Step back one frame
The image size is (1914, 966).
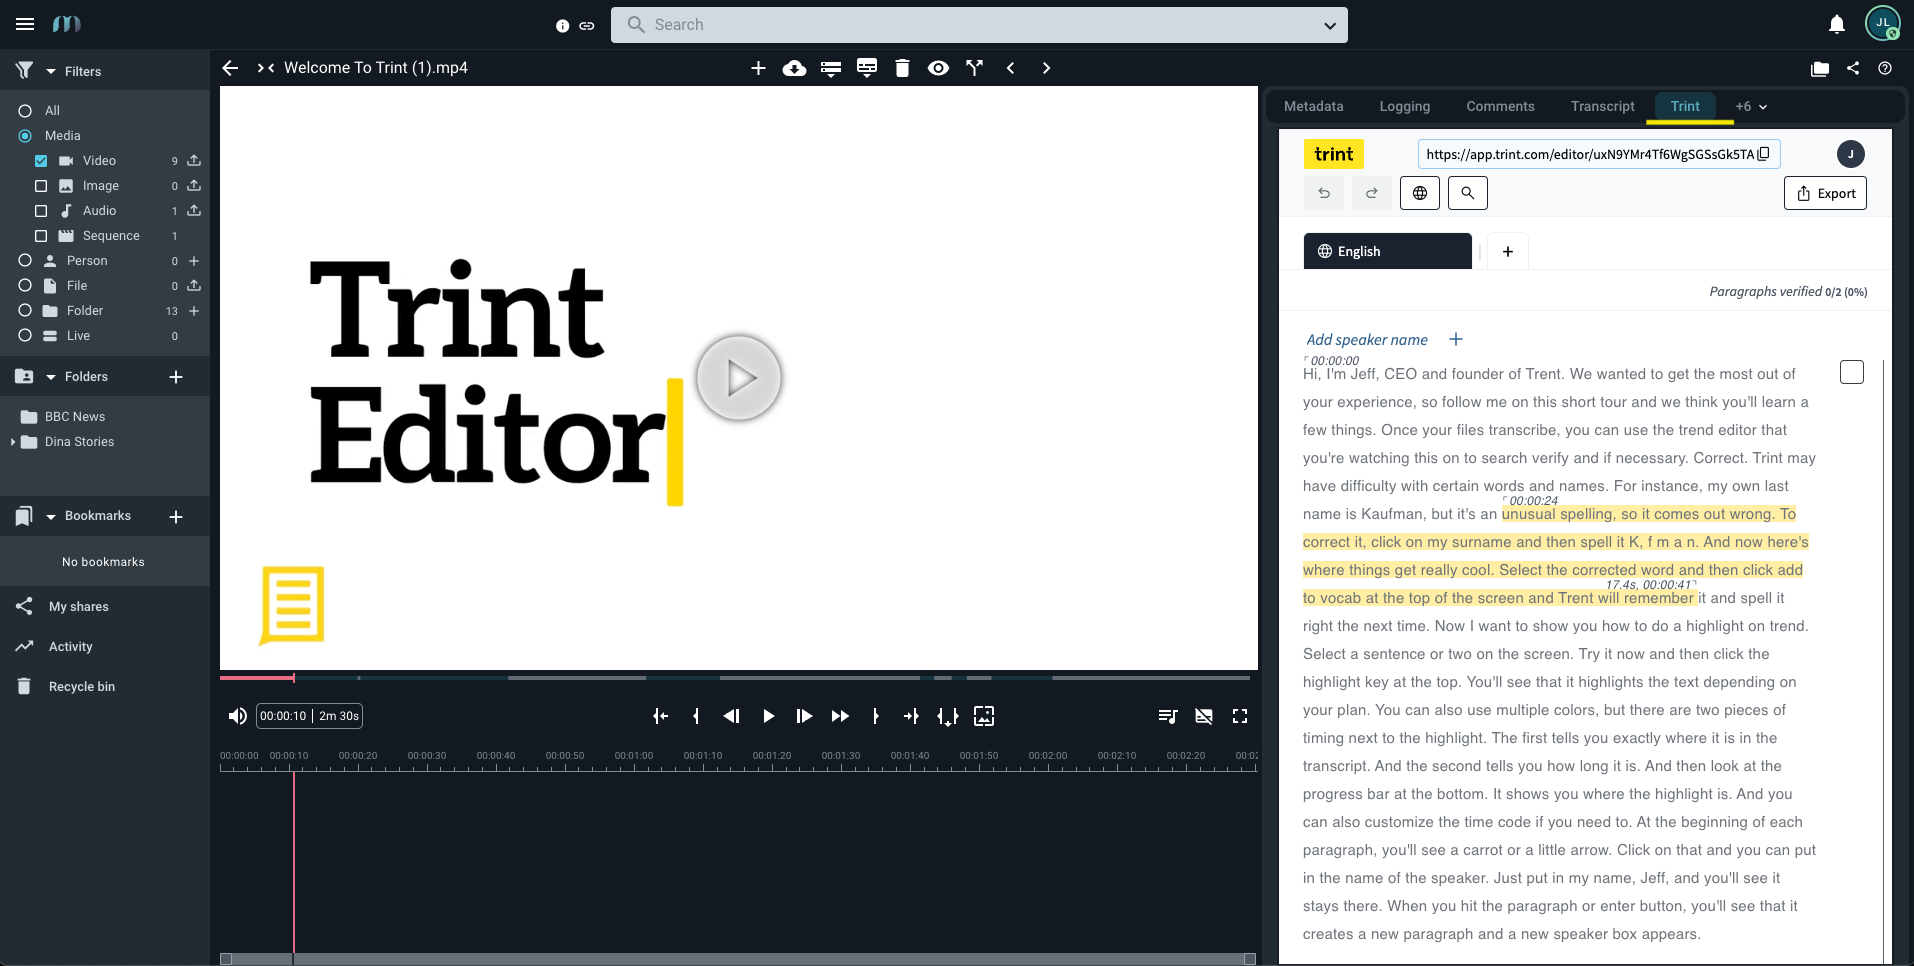click(732, 716)
